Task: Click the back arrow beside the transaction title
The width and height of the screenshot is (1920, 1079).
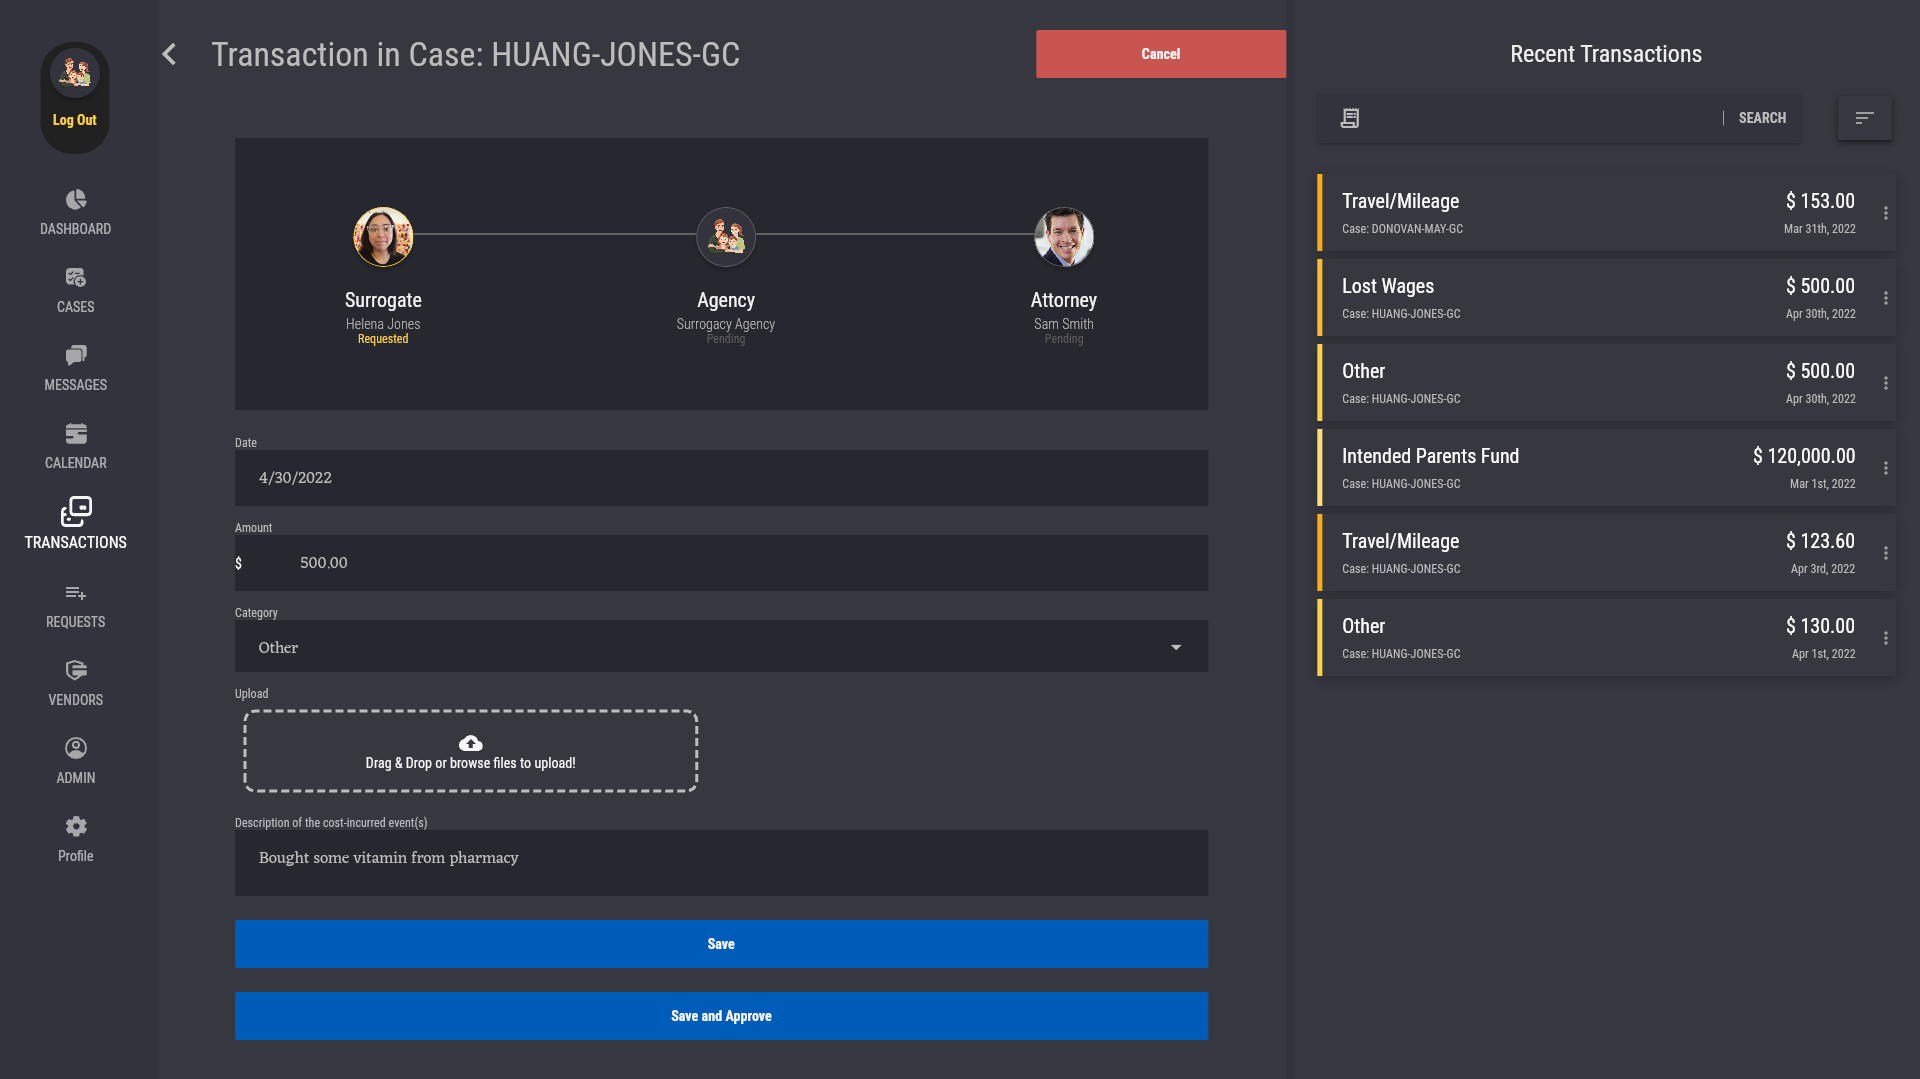Action: (169, 54)
